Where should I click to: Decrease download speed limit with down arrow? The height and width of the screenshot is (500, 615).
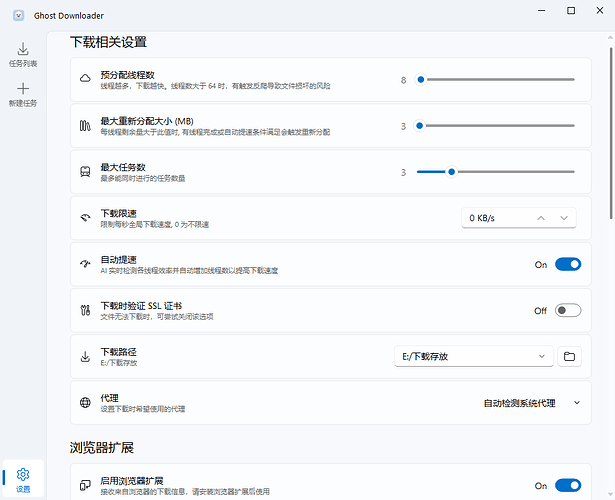[565, 218]
